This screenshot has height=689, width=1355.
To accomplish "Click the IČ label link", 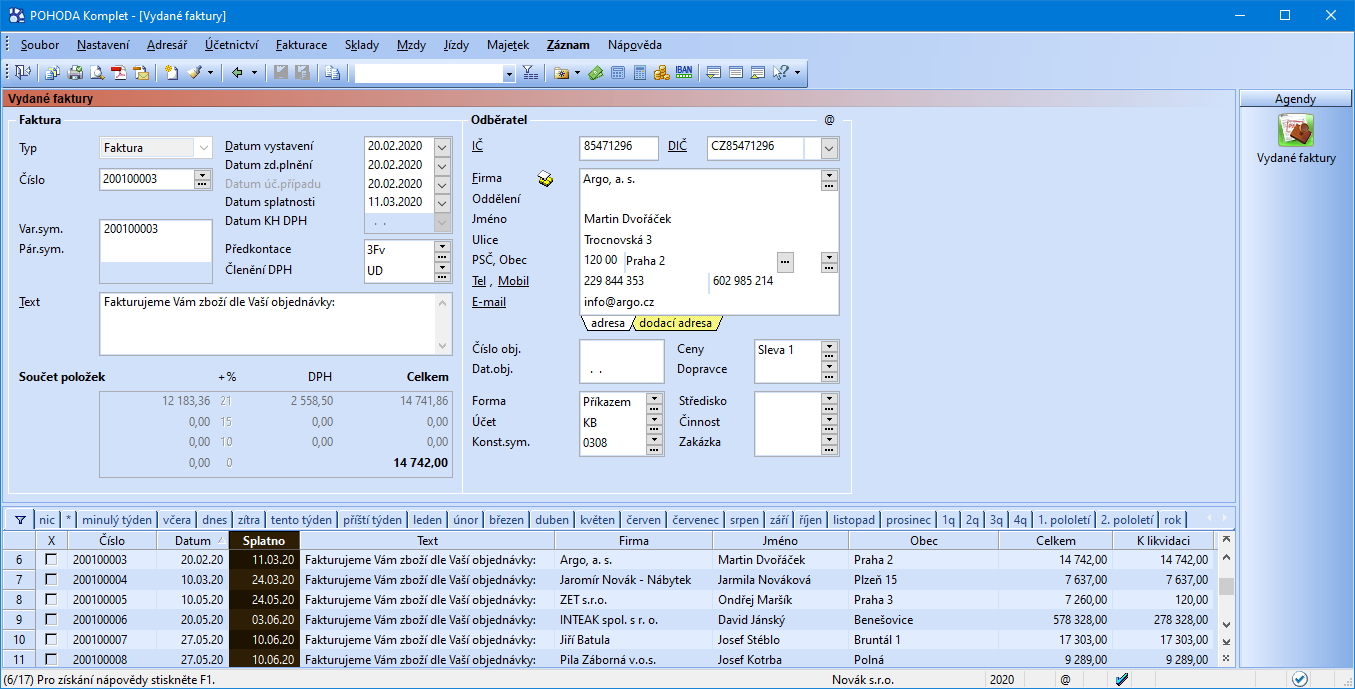I will (x=478, y=147).
